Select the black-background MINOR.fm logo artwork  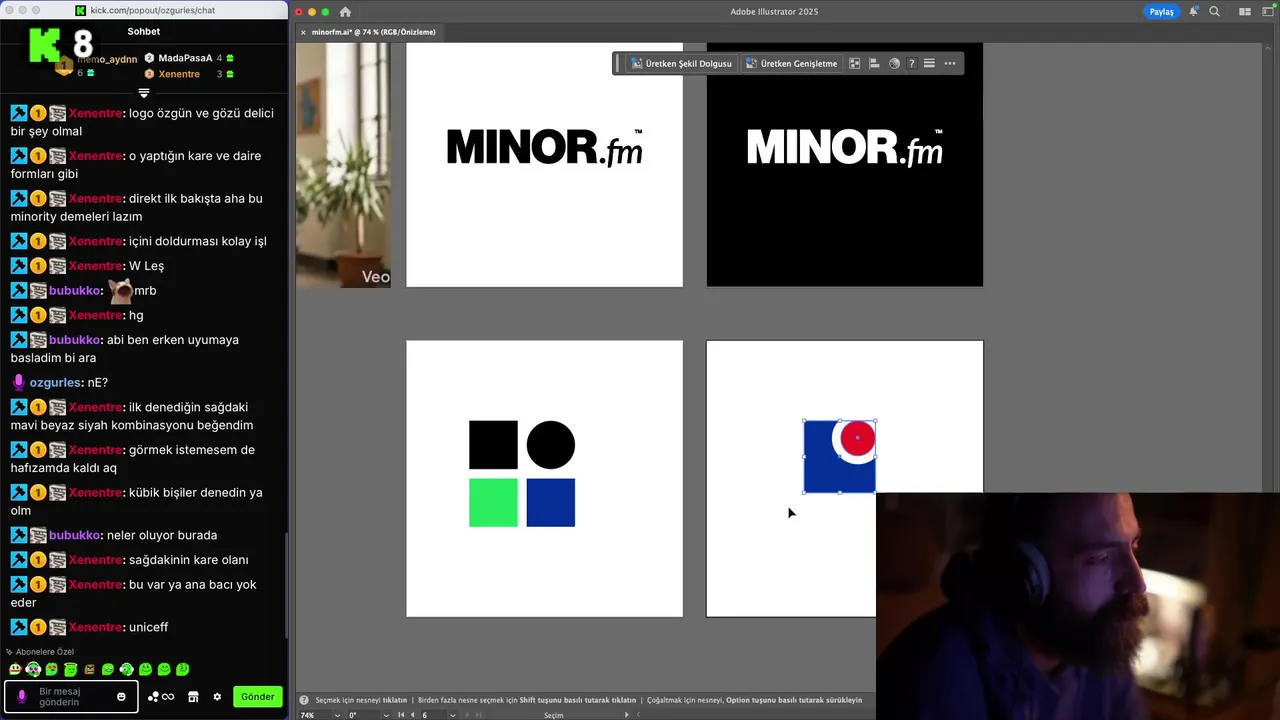[x=844, y=147]
